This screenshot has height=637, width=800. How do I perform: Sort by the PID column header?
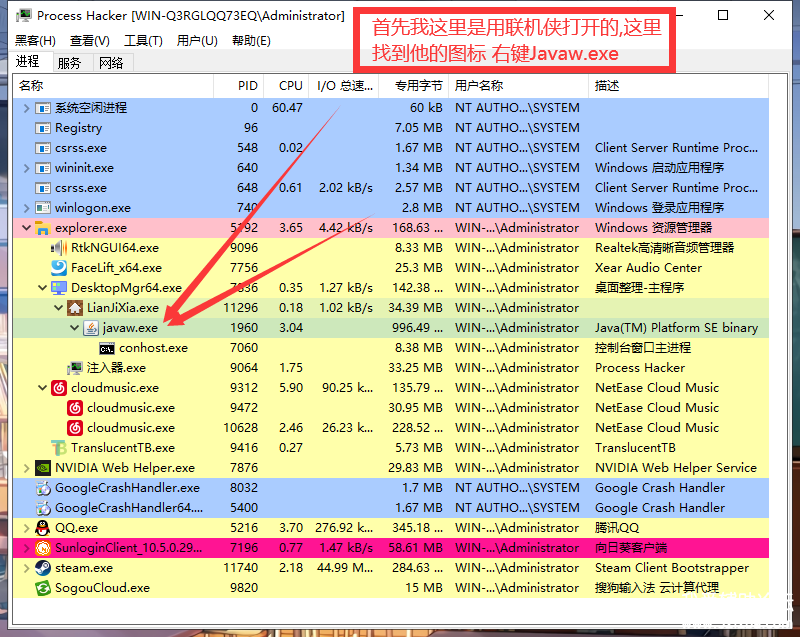point(248,86)
